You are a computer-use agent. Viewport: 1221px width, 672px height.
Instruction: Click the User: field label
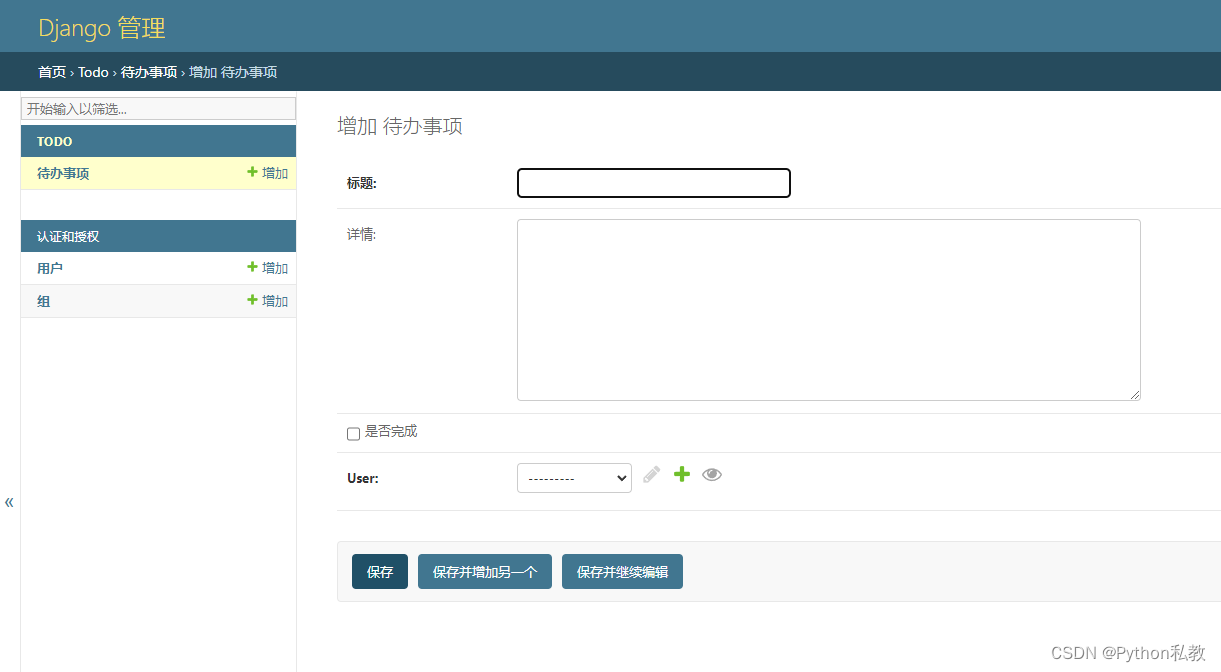363,478
